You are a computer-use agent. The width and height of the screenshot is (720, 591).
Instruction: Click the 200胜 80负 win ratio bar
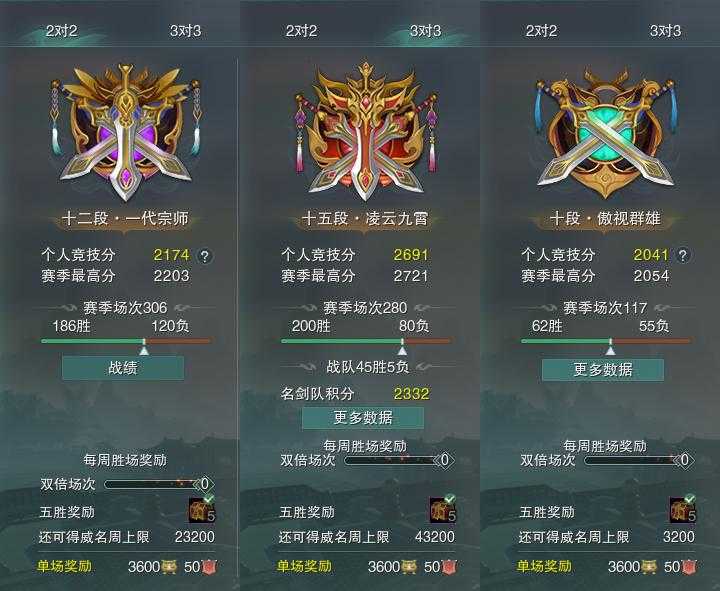point(366,341)
